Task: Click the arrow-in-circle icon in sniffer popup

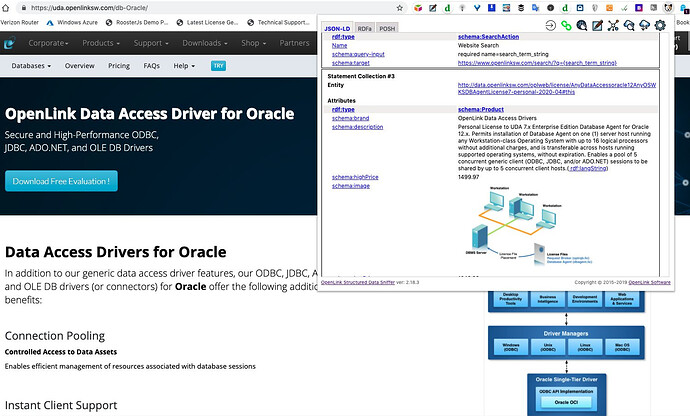Action: (x=551, y=26)
